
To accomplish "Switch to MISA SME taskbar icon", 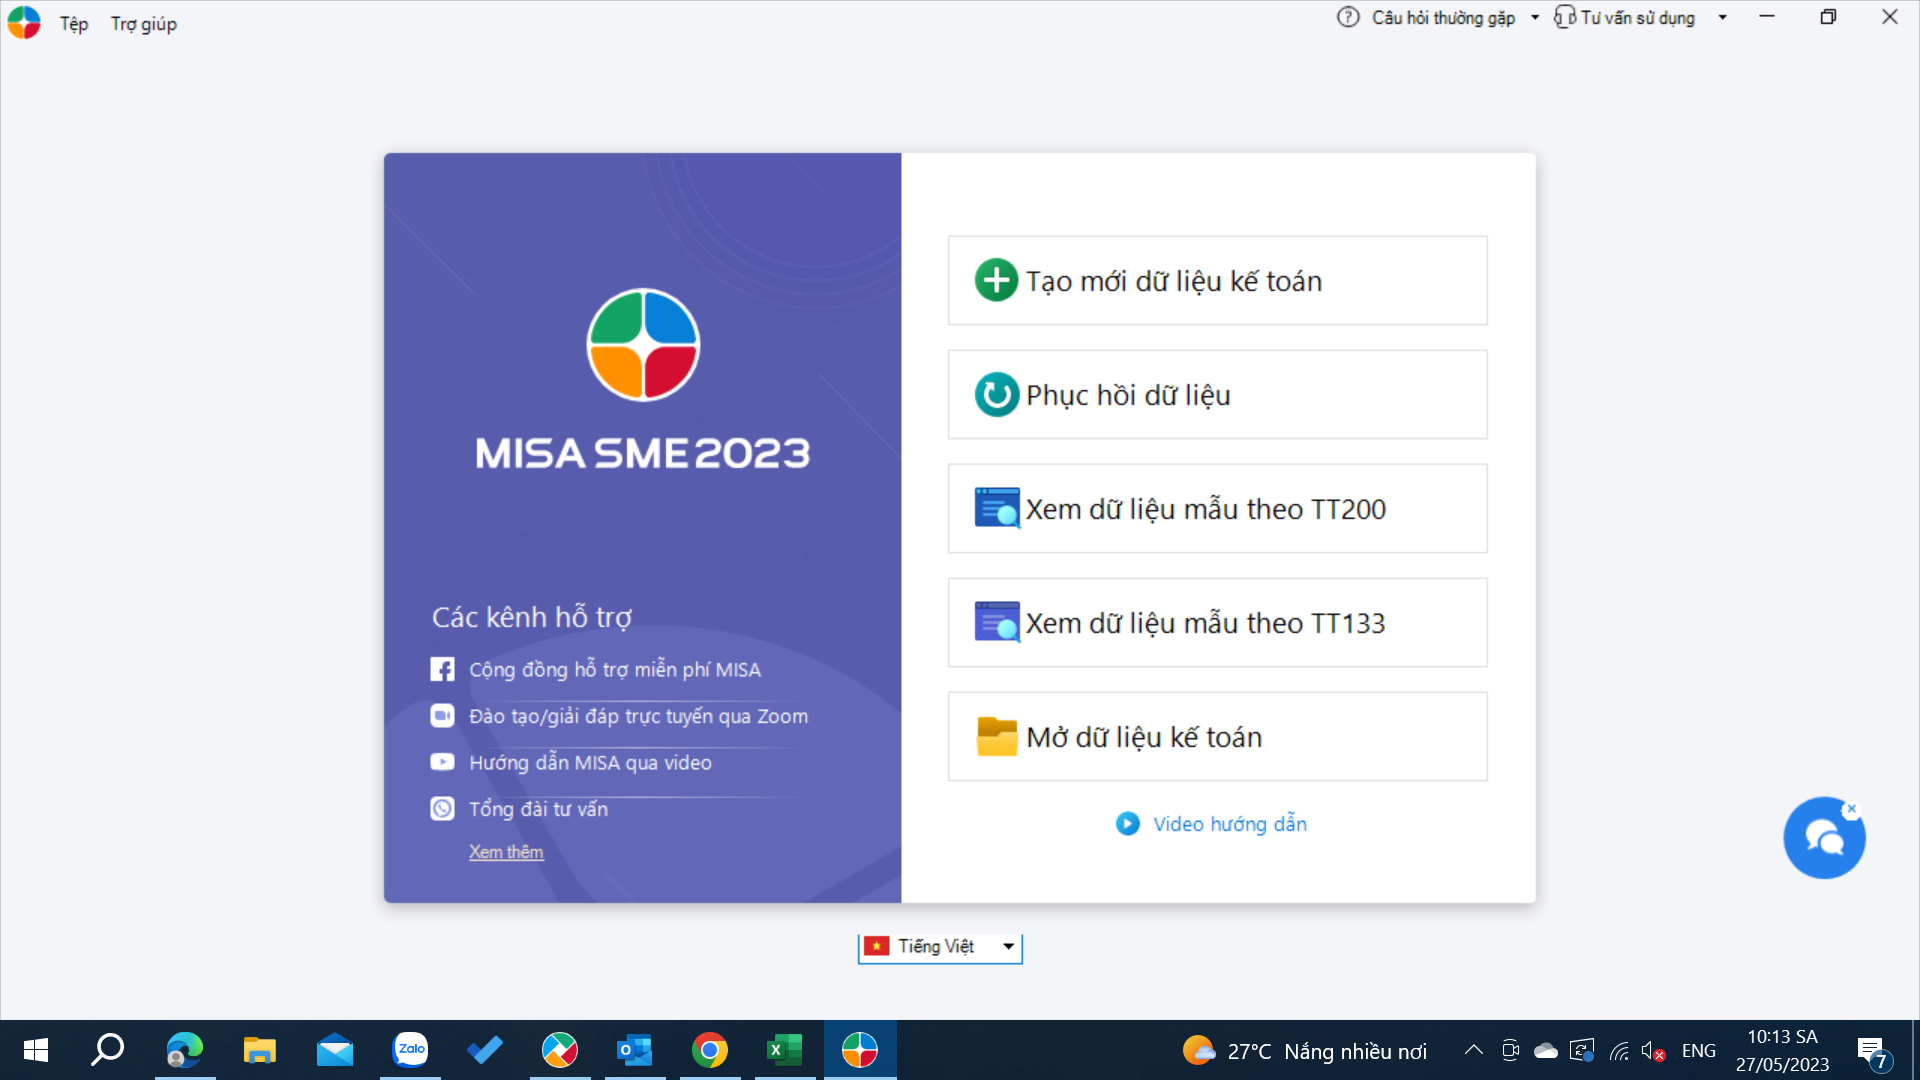I will coord(860,1050).
